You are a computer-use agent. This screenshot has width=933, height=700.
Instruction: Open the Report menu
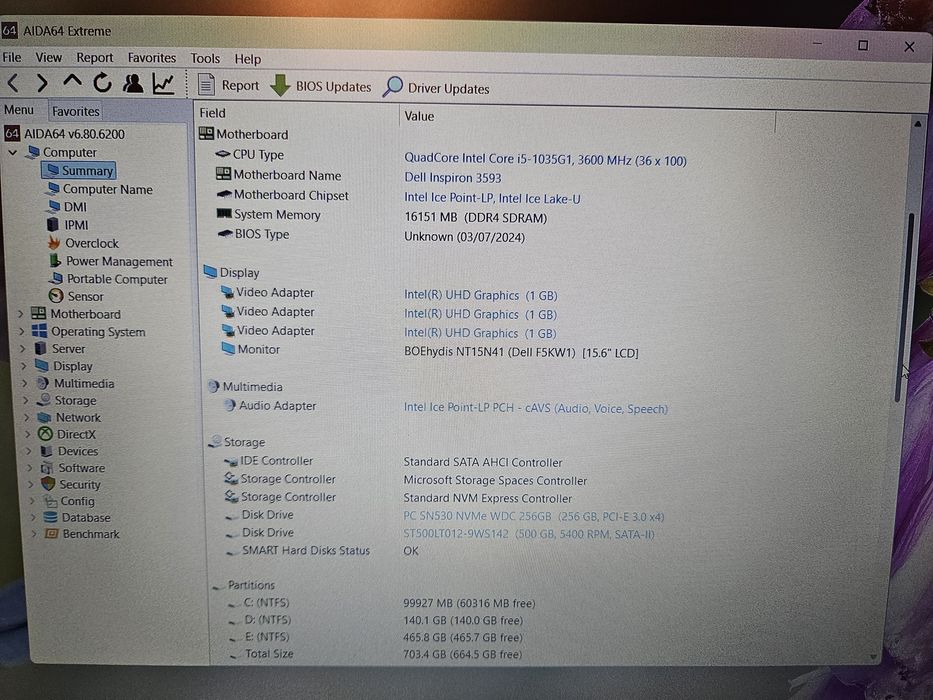click(95, 58)
